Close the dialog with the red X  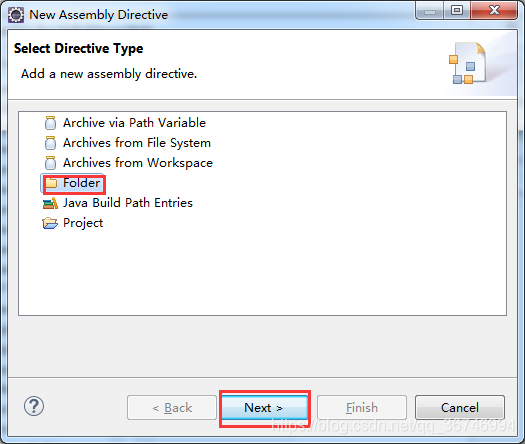(494, 10)
